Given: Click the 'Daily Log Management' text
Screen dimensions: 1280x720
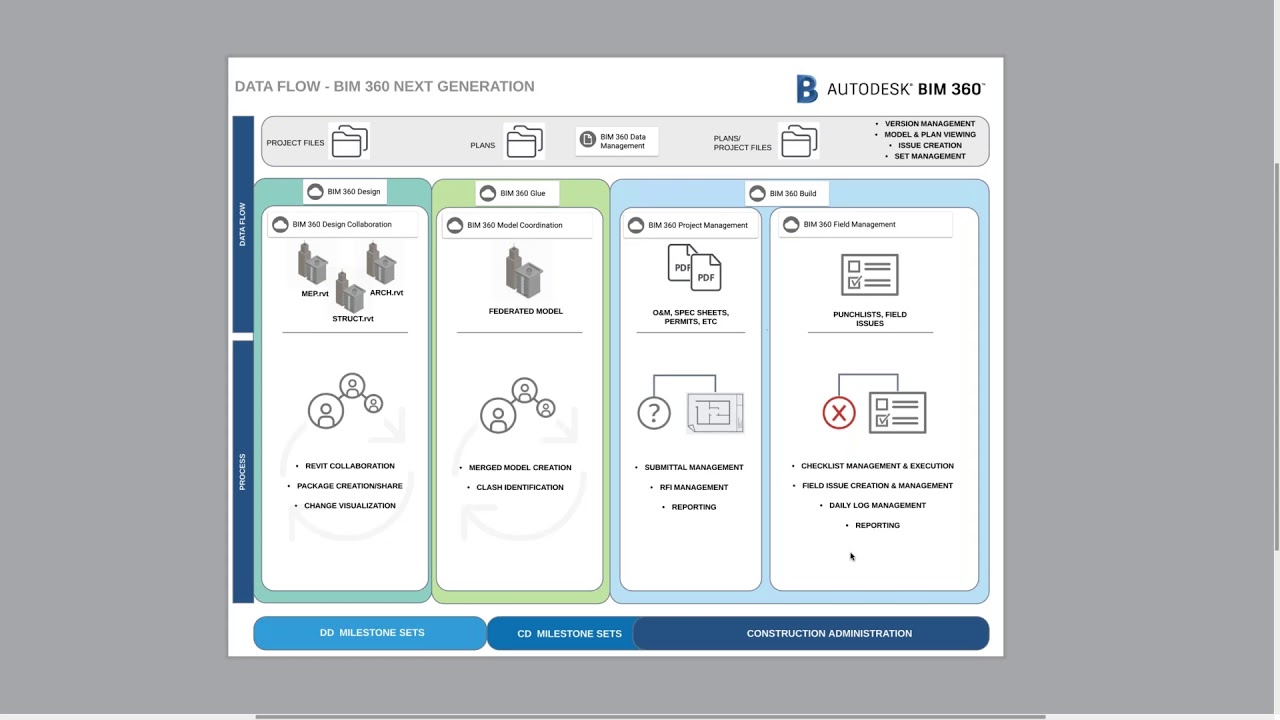Looking at the screenshot, I should [x=877, y=505].
